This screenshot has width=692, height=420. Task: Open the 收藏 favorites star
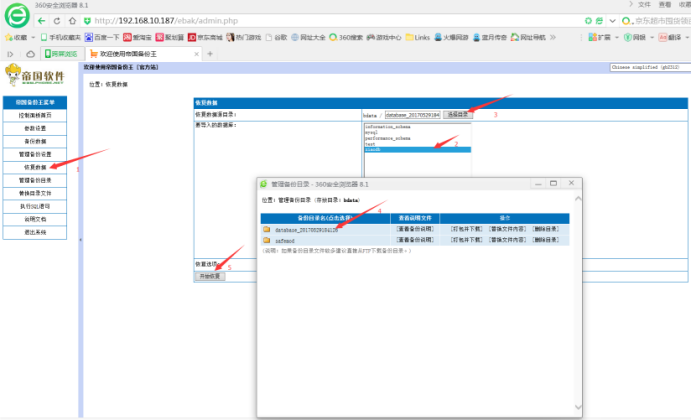click(16, 38)
